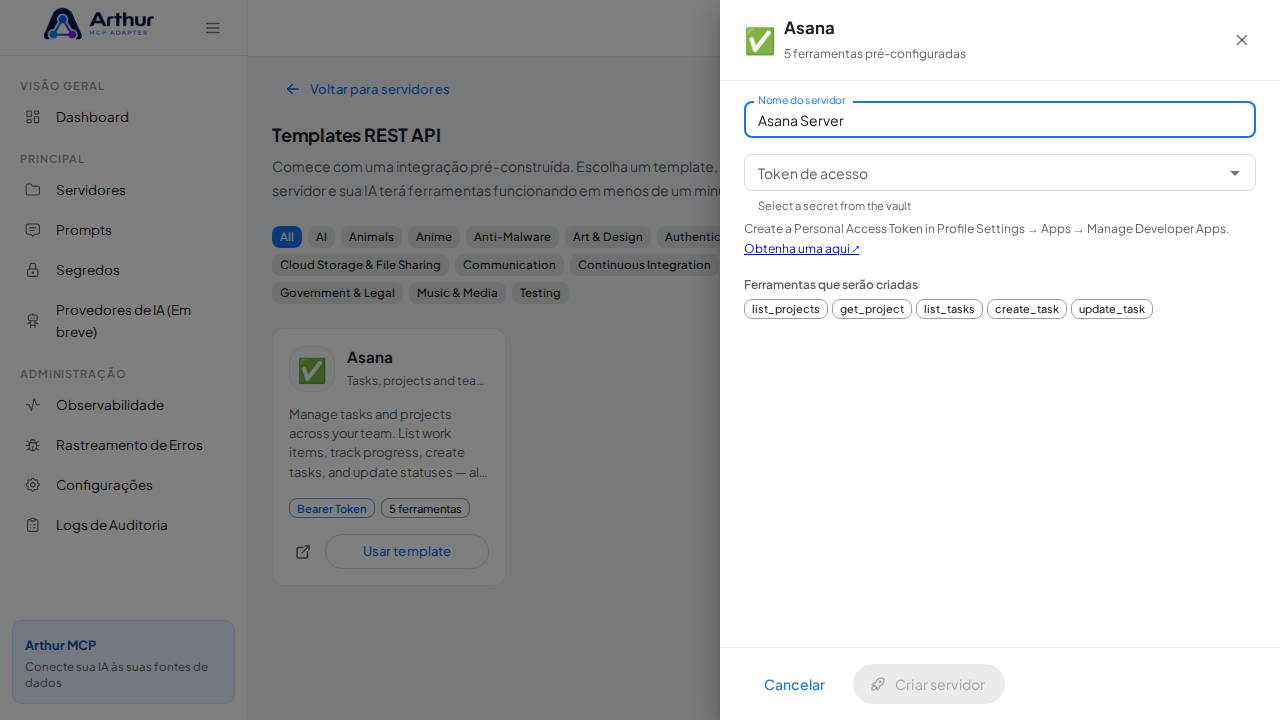Filter templates by Anime
This screenshot has height=720, width=1280.
[434, 237]
